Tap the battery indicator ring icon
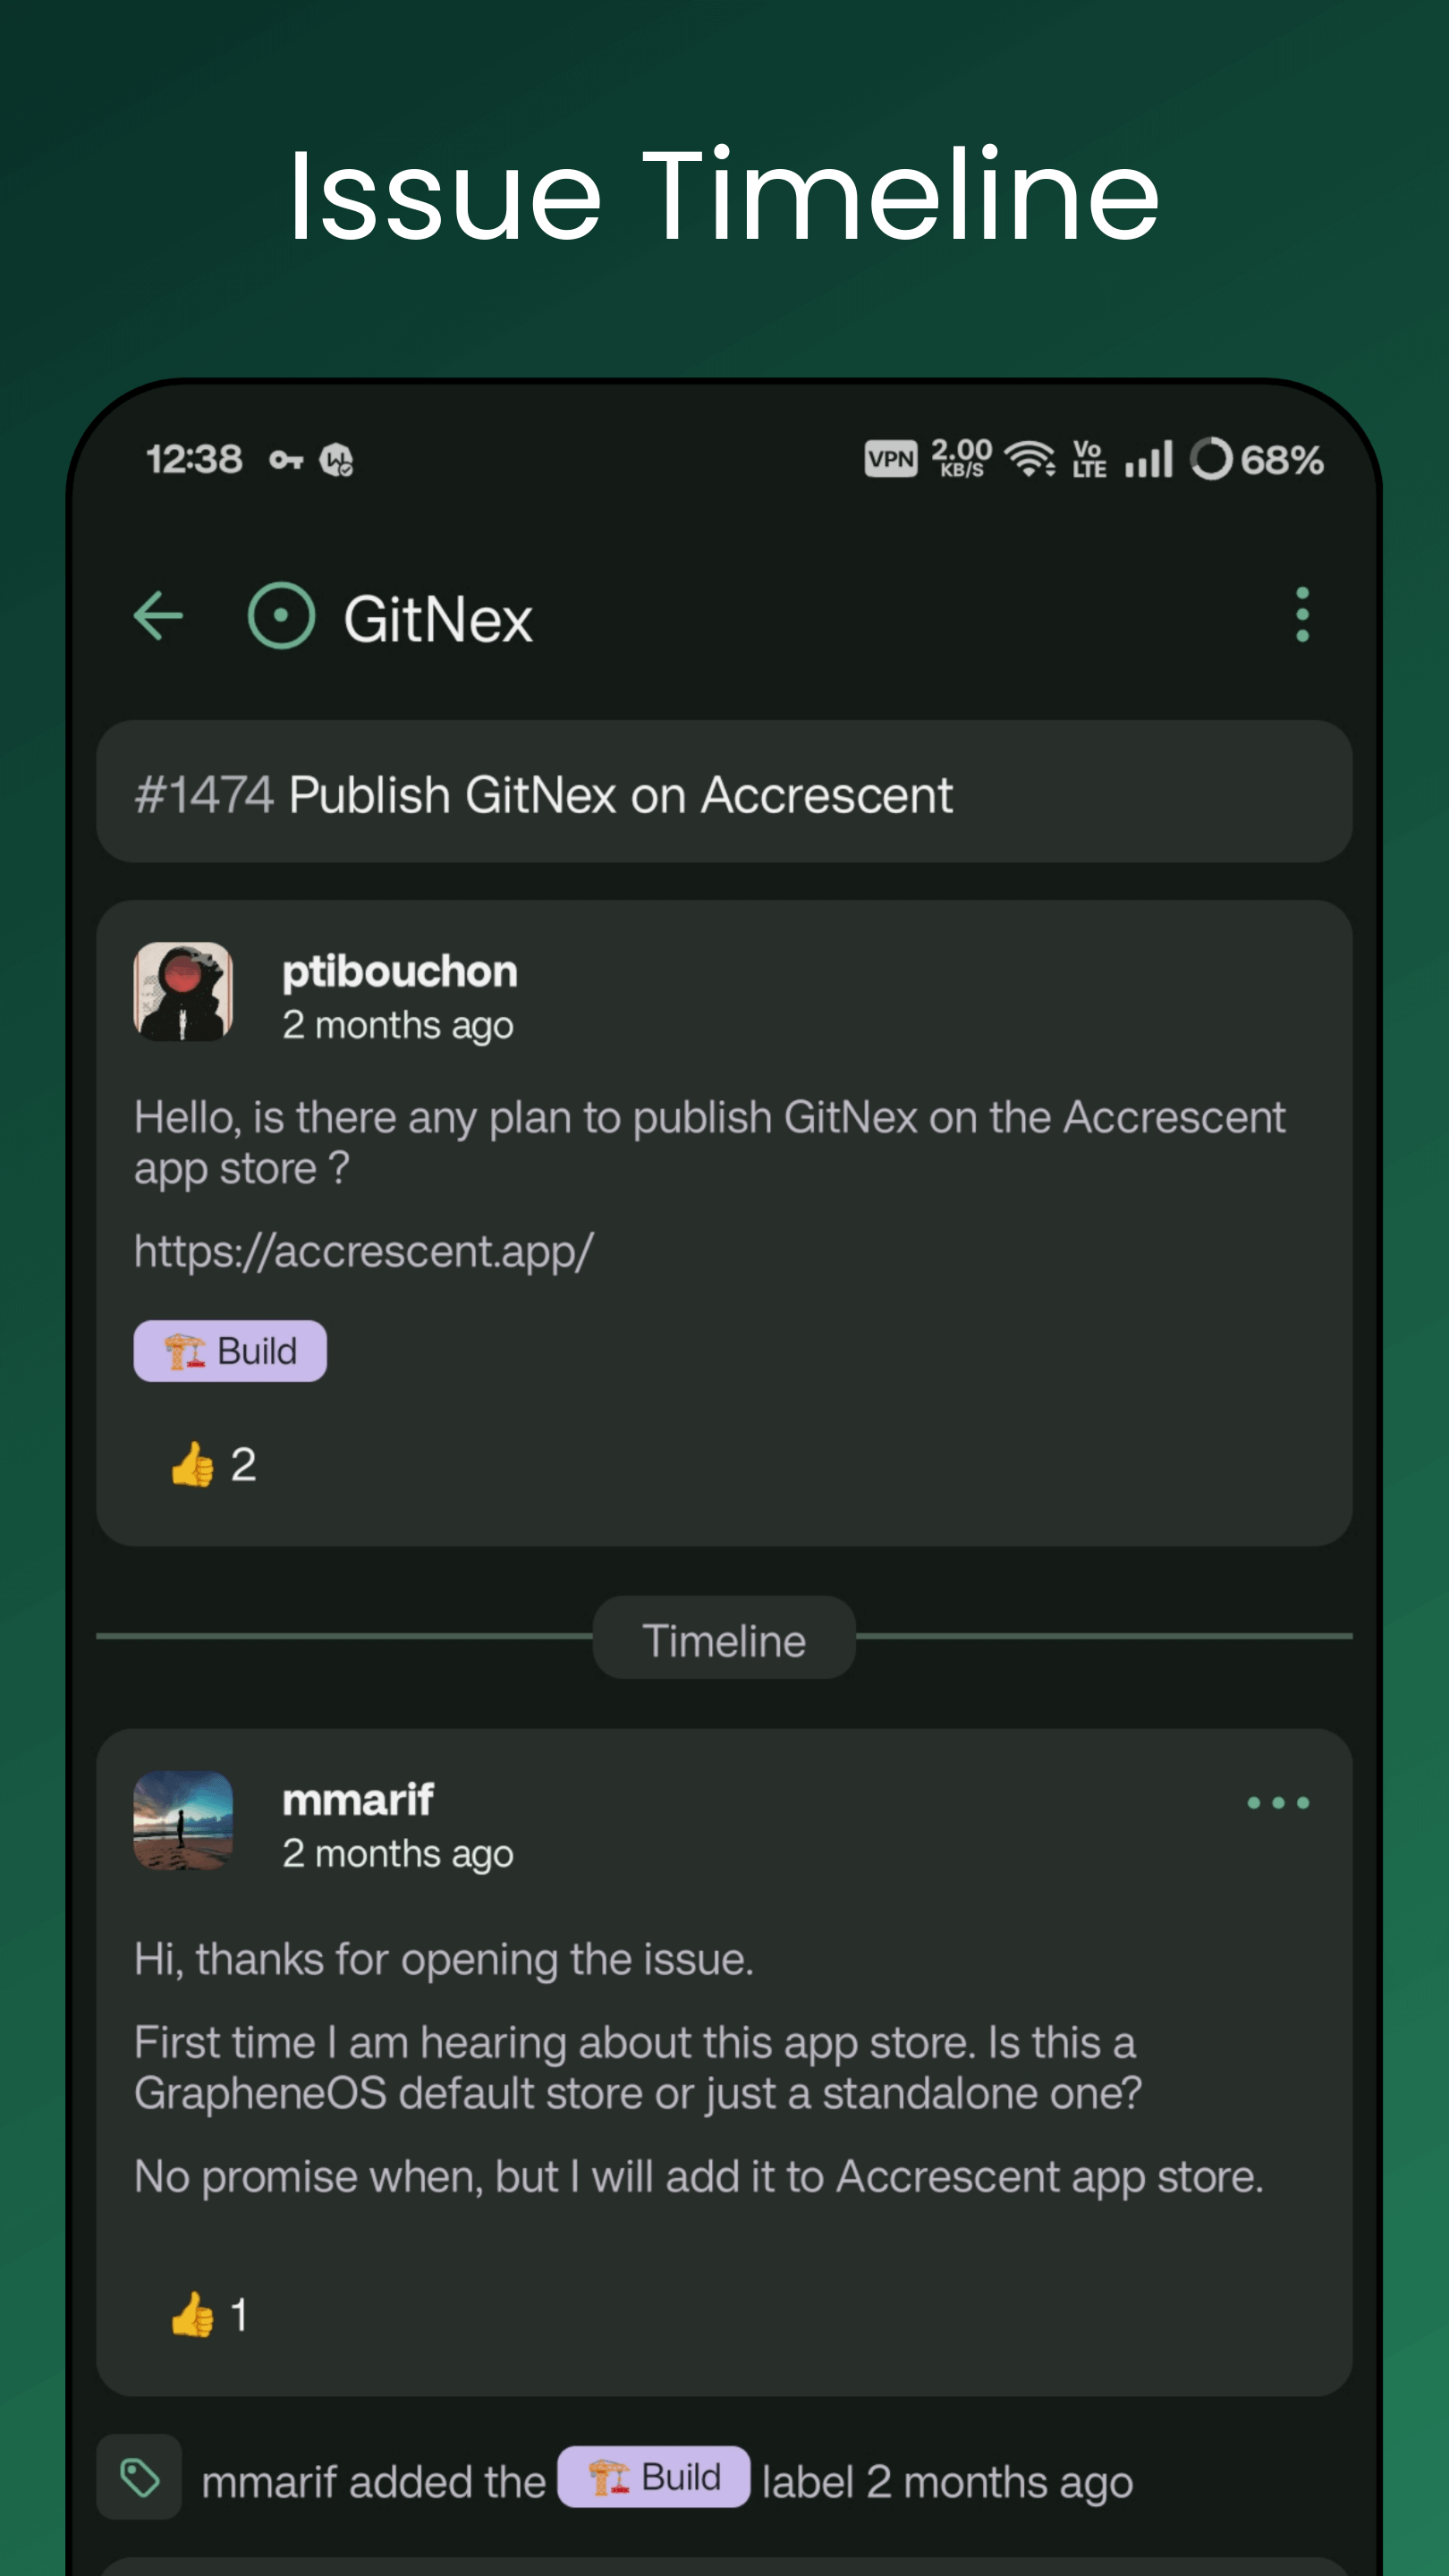Image resolution: width=1449 pixels, height=2576 pixels. (1210, 459)
